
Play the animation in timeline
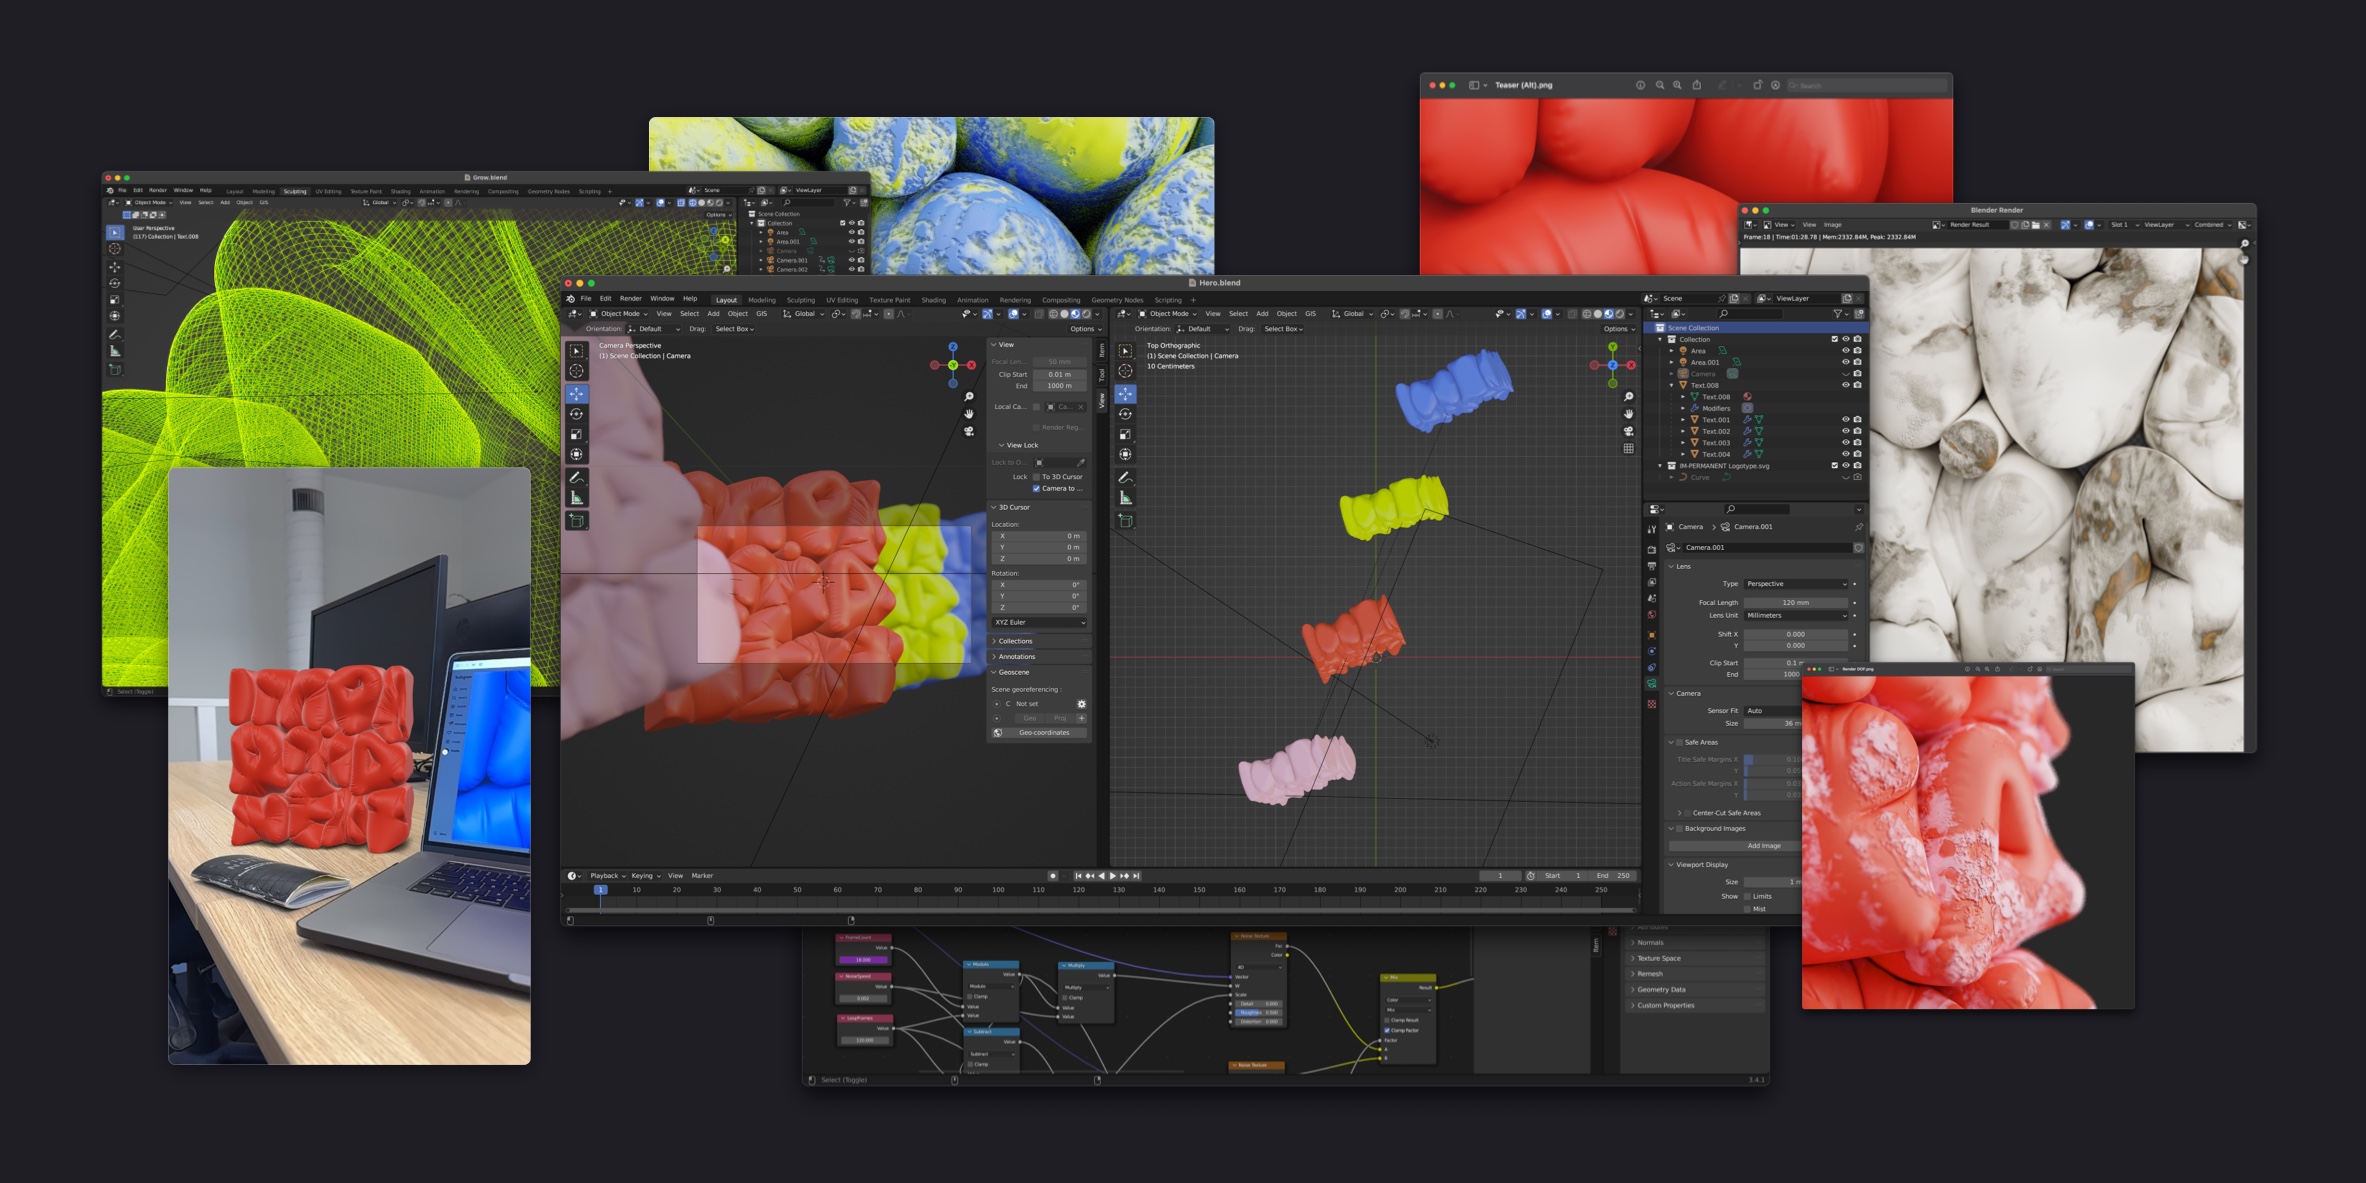pyautogui.click(x=1113, y=876)
